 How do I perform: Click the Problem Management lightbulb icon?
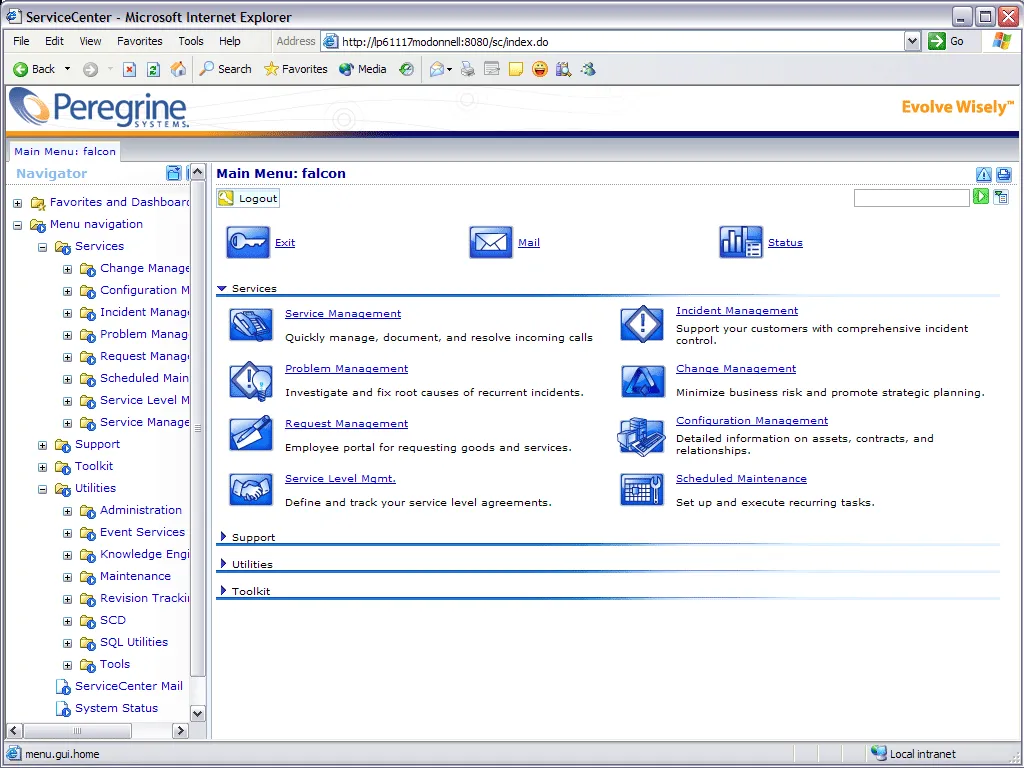[x=251, y=380]
